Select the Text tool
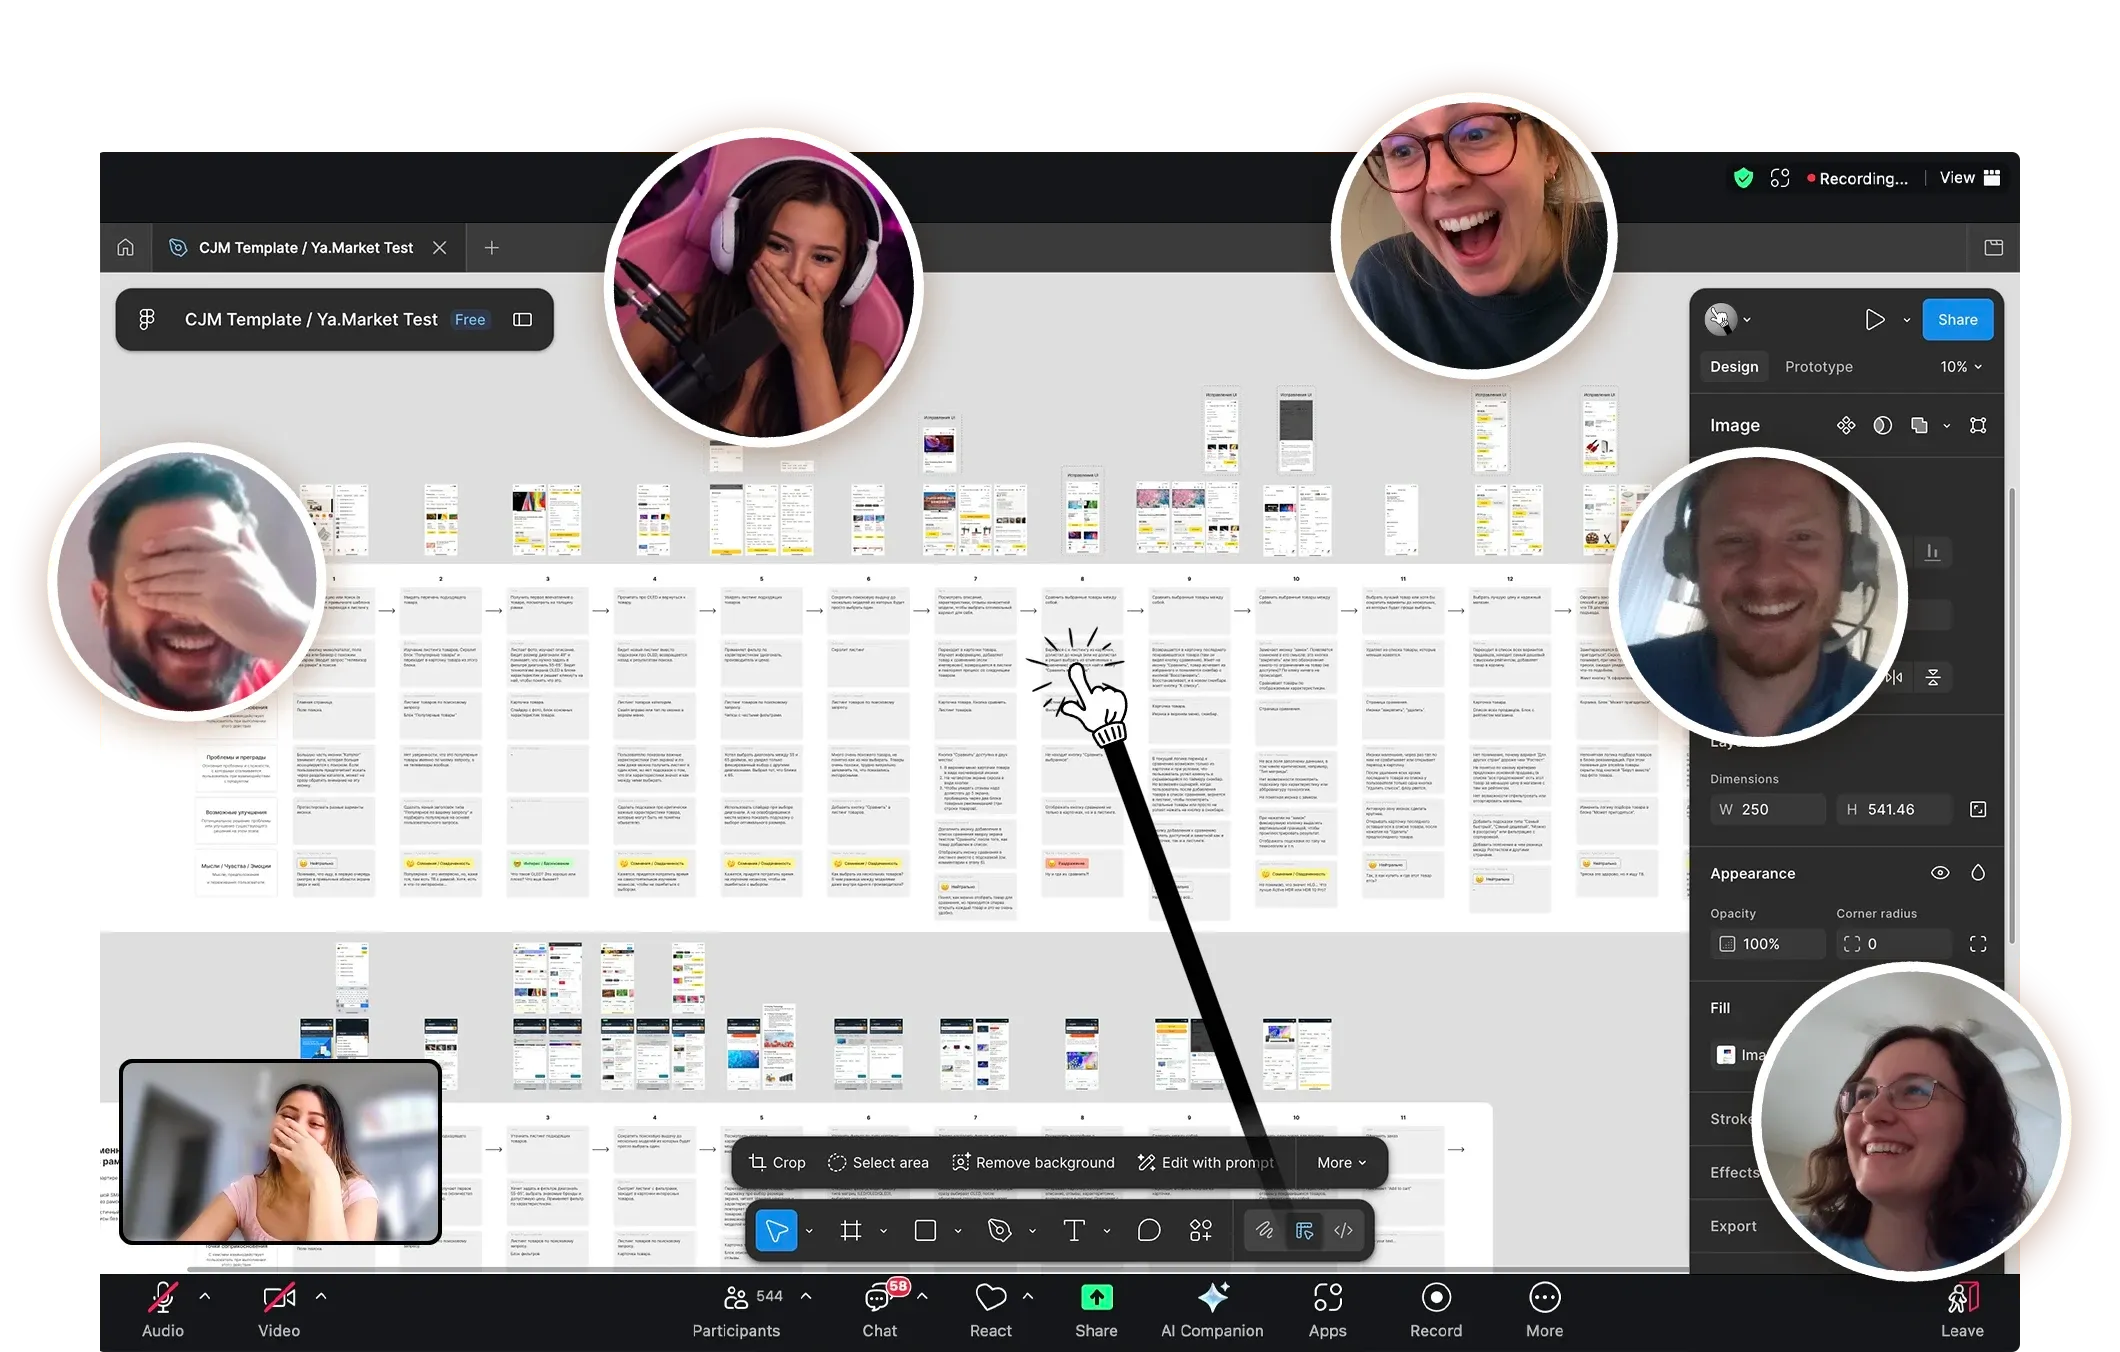Screen dimensions: 2120x1352 [1074, 1230]
